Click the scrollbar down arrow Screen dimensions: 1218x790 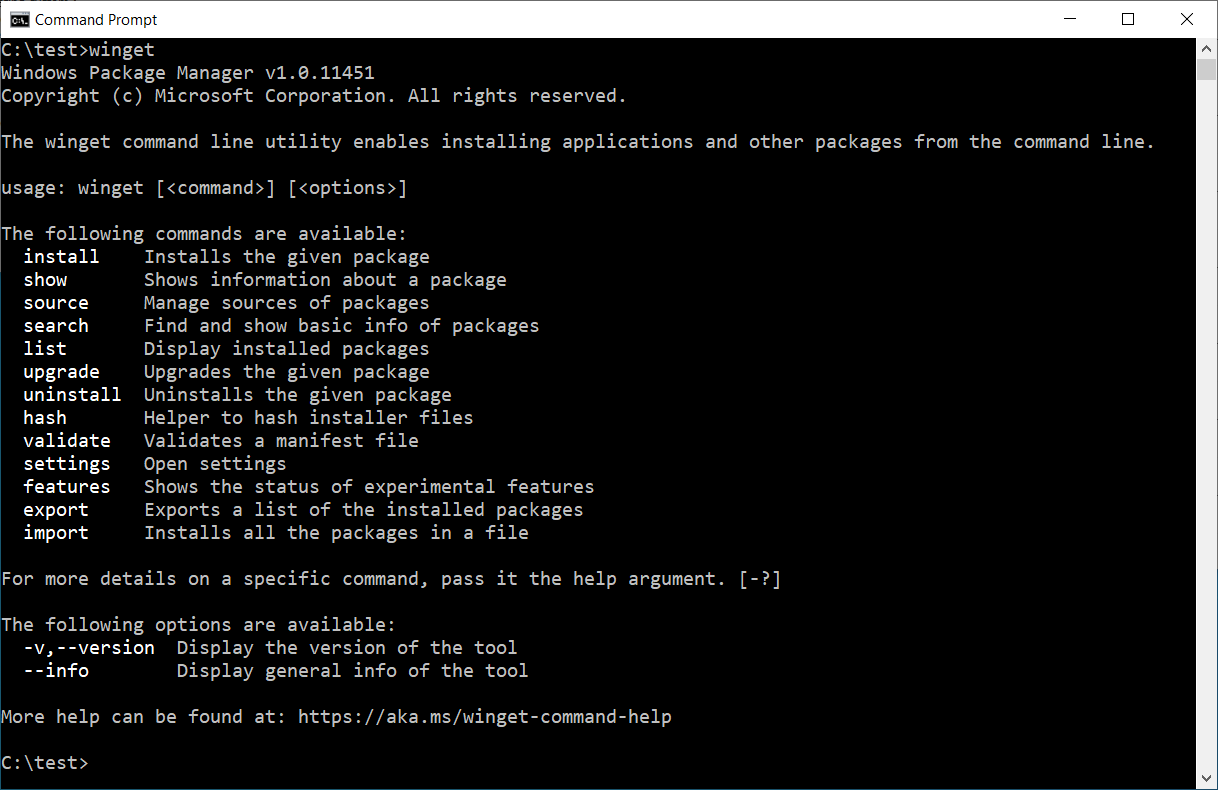click(x=1205, y=779)
